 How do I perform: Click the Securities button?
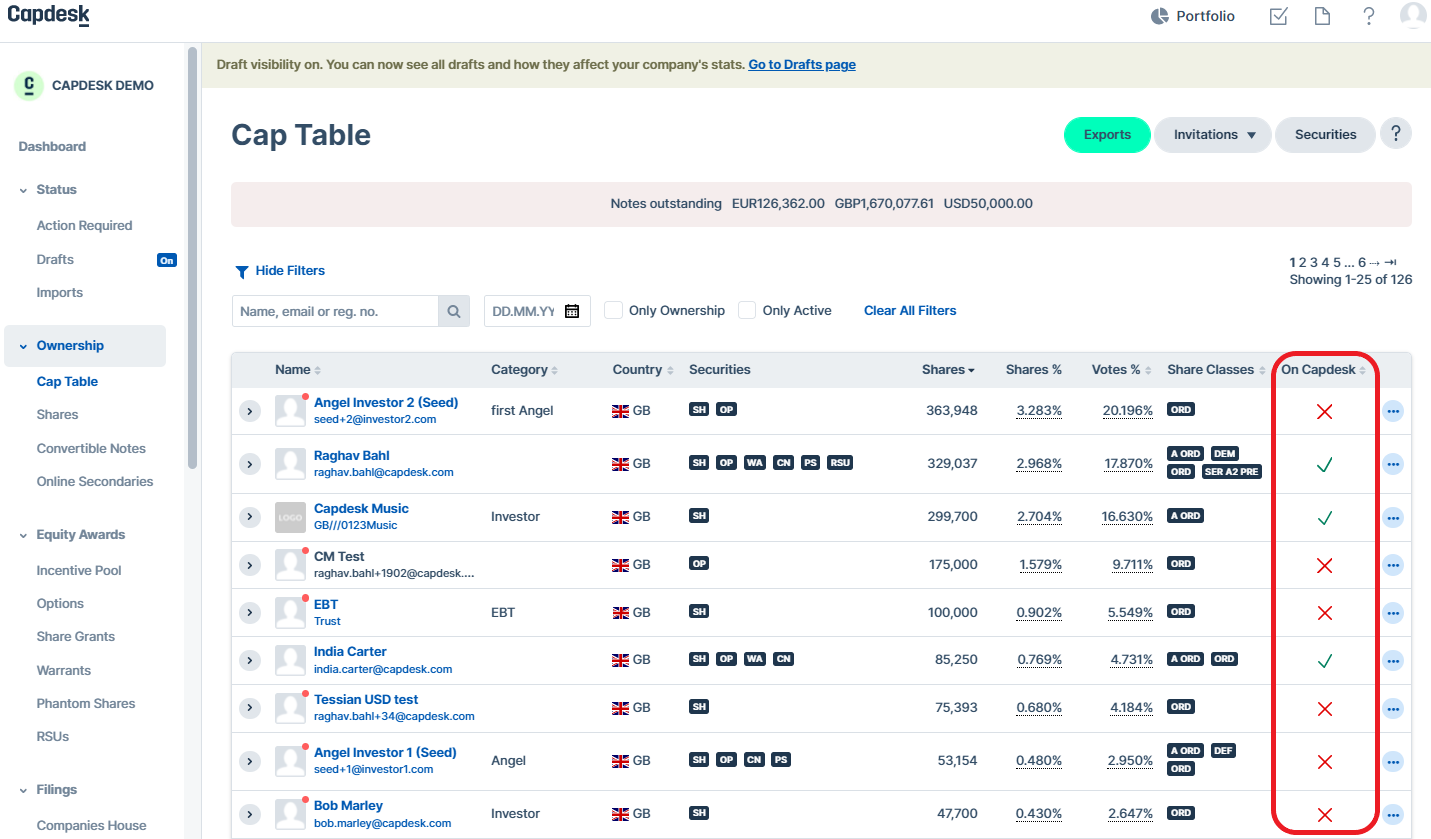coord(1325,135)
